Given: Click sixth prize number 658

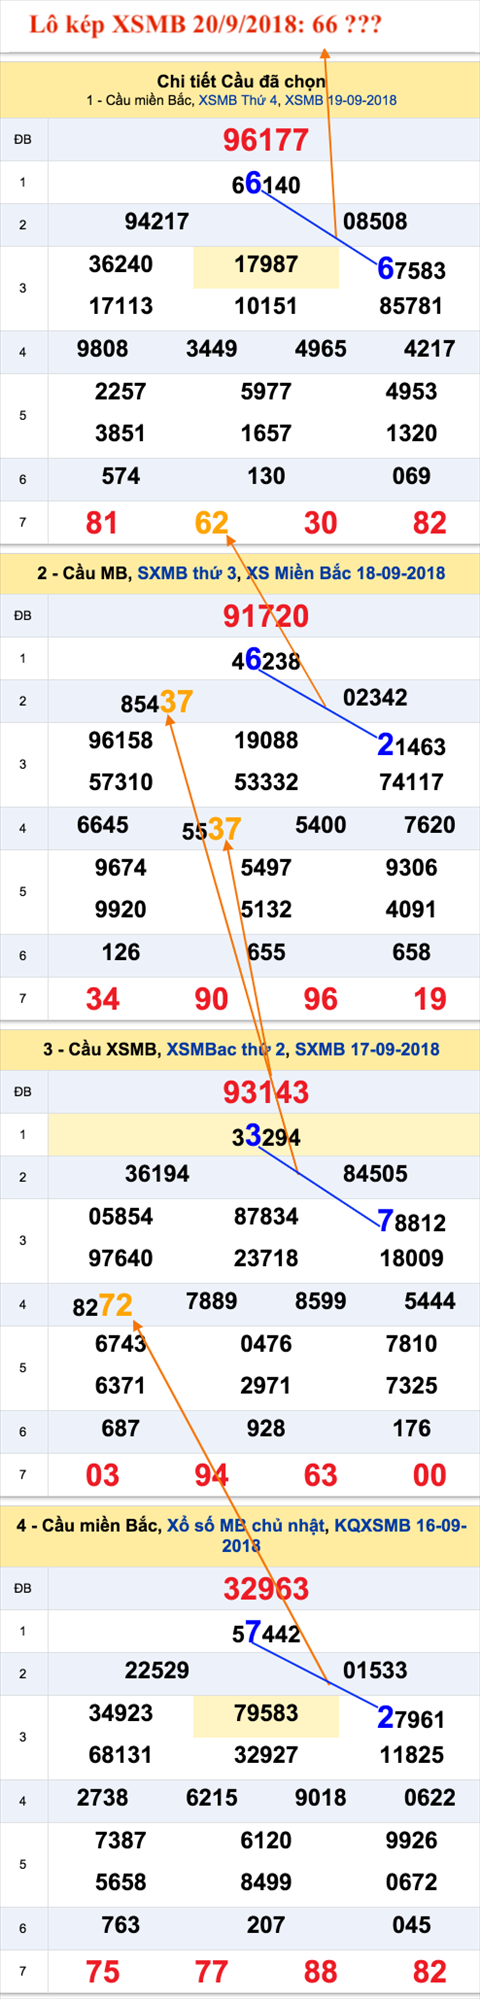Looking at the screenshot, I should point(411,952).
